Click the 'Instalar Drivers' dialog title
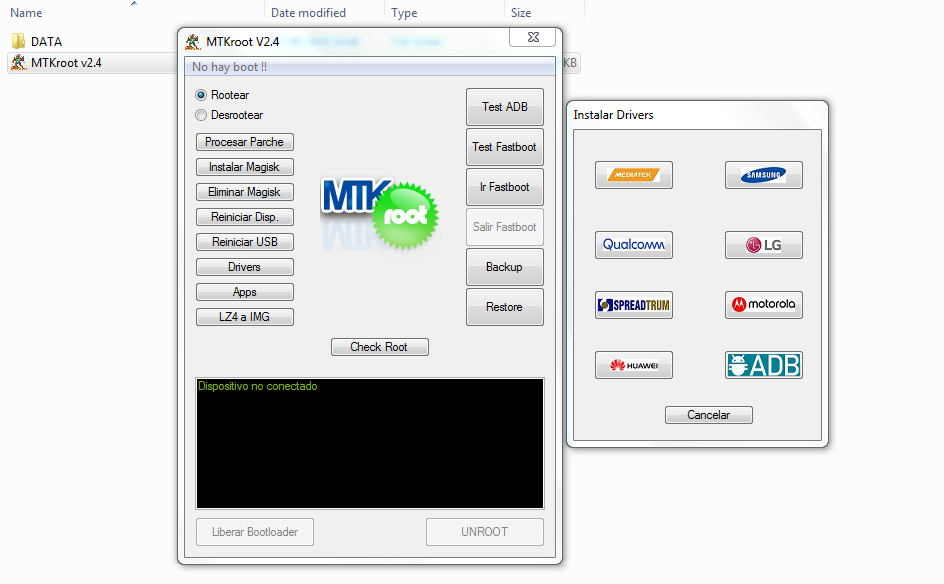944x584 pixels. (x=613, y=115)
